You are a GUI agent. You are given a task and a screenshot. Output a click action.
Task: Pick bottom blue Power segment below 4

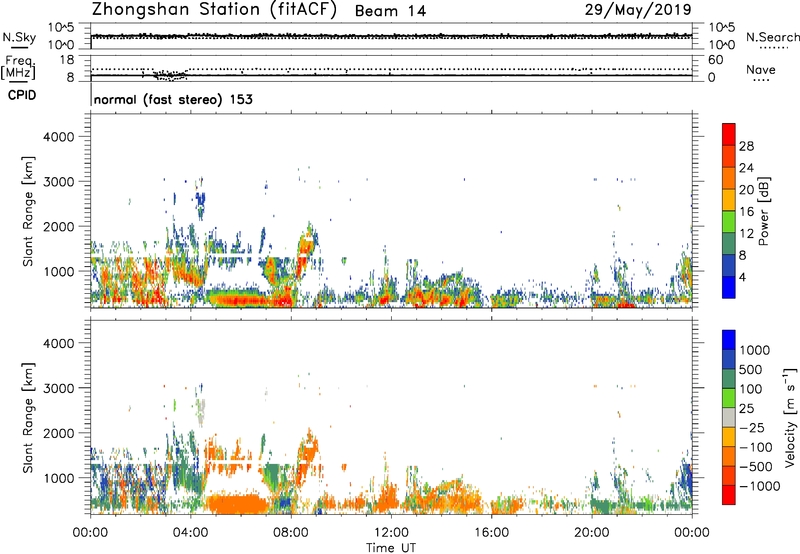tap(729, 287)
